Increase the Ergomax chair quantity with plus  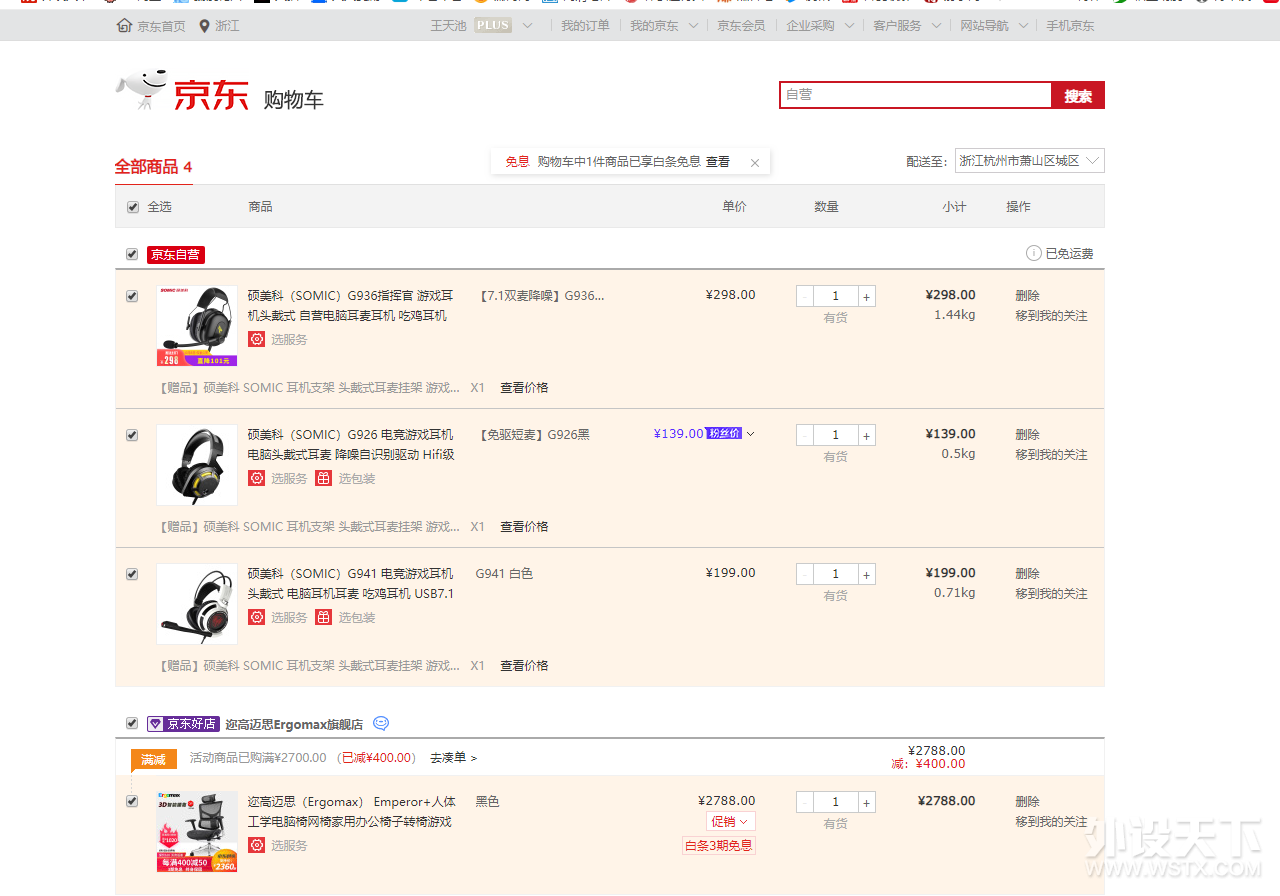(x=866, y=802)
